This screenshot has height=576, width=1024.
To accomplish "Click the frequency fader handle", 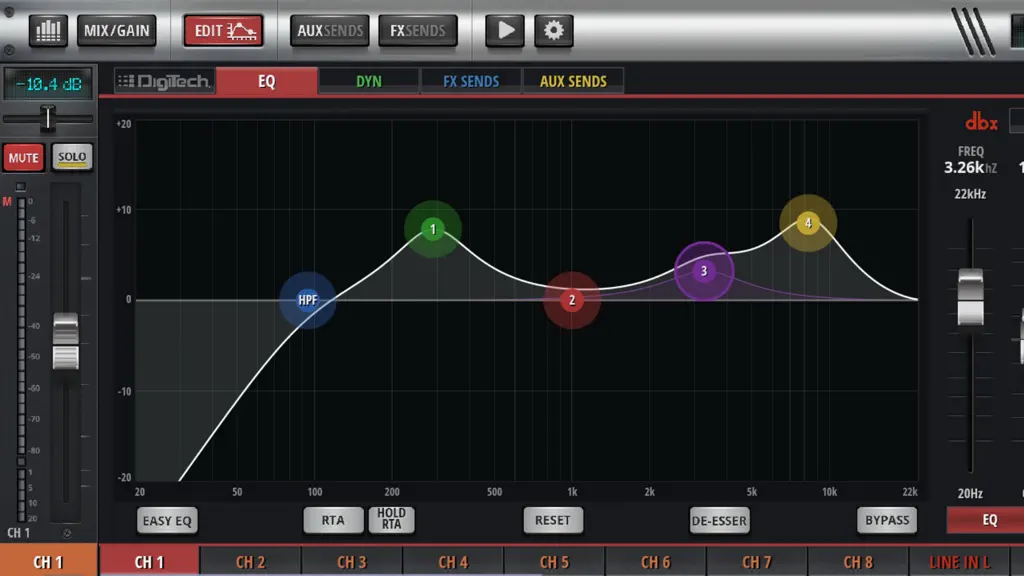I will click(x=970, y=297).
